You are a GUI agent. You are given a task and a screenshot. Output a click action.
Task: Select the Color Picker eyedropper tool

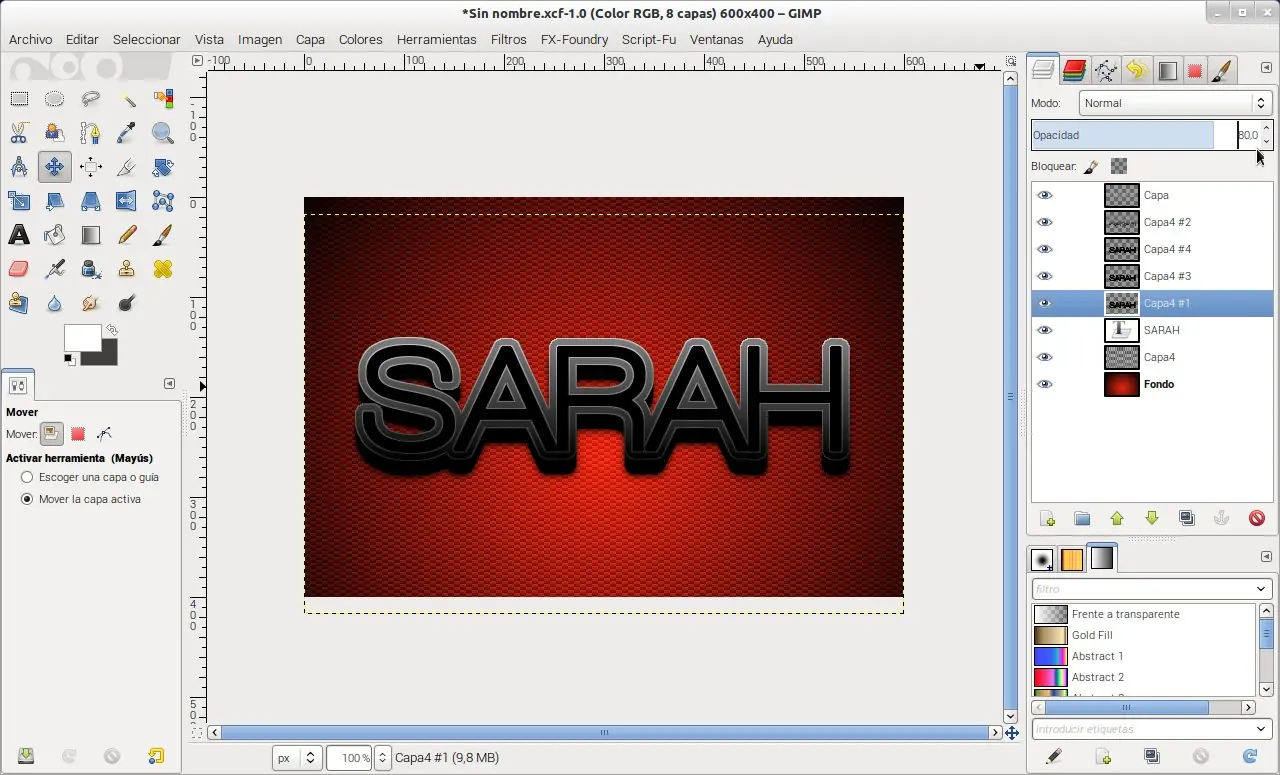pos(127,133)
